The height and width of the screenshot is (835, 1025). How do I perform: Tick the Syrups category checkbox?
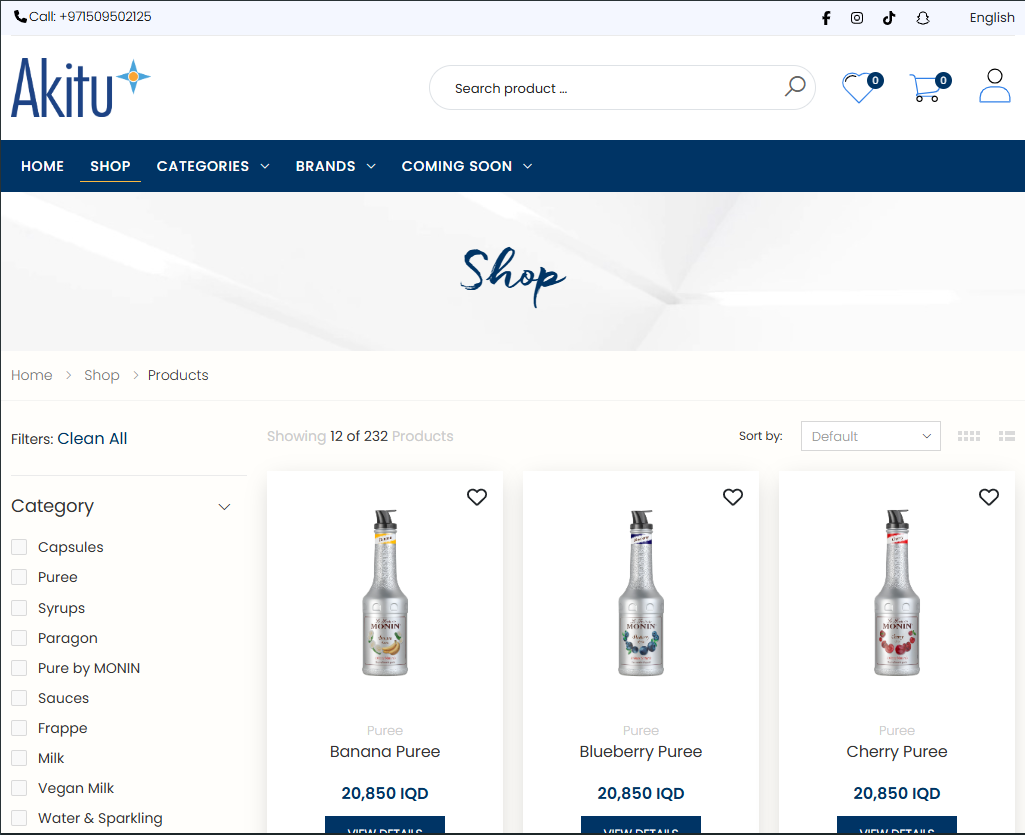click(x=19, y=608)
